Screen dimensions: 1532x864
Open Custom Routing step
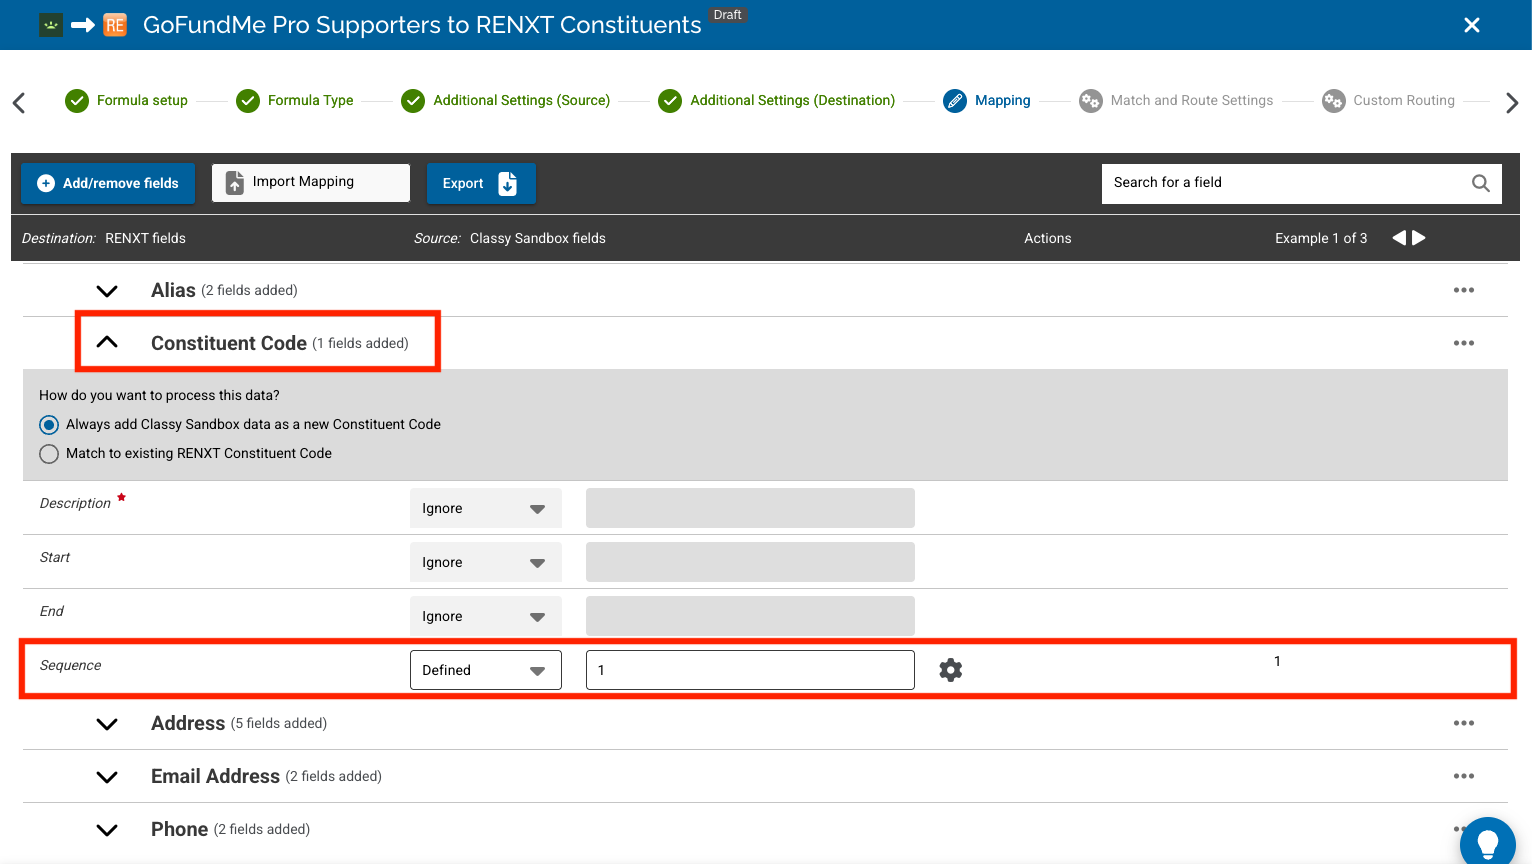click(1389, 101)
